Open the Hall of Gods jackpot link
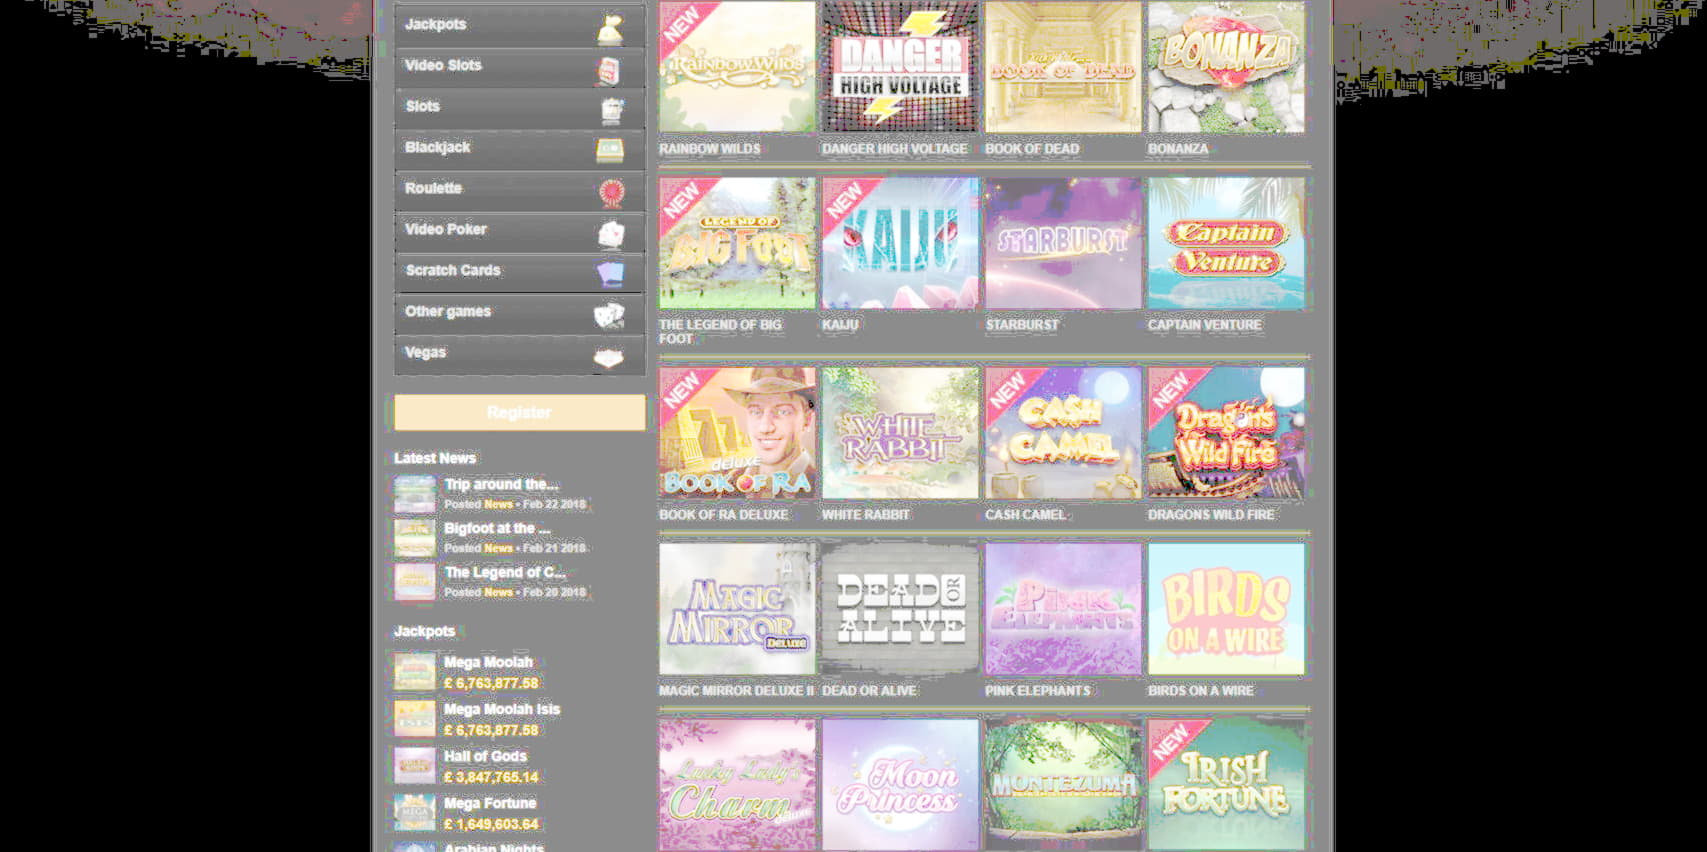 coord(485,756)
